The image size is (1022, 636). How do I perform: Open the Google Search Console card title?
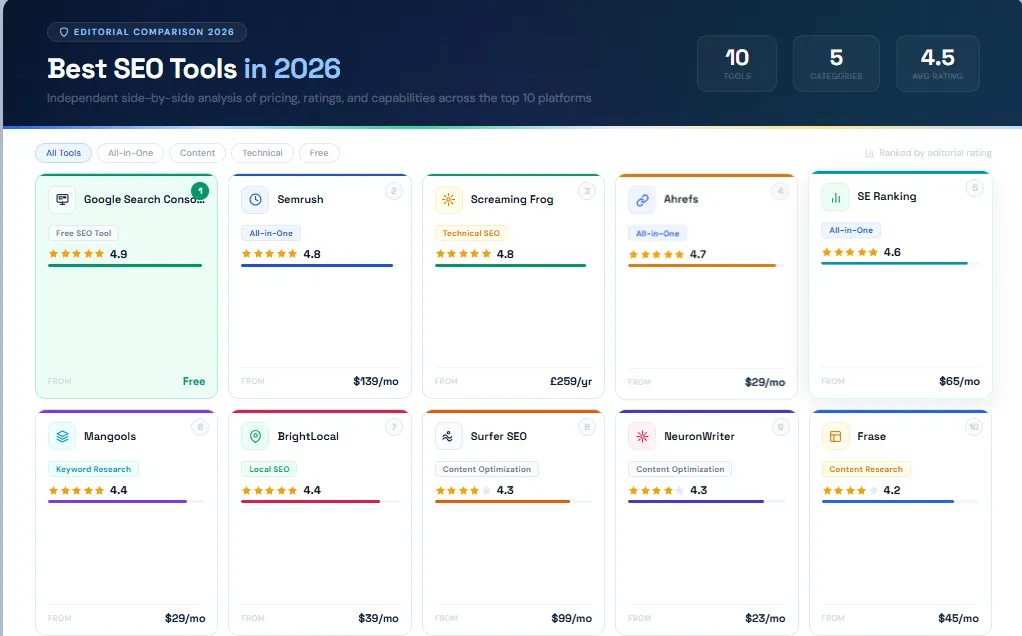(x=144, y=199)
